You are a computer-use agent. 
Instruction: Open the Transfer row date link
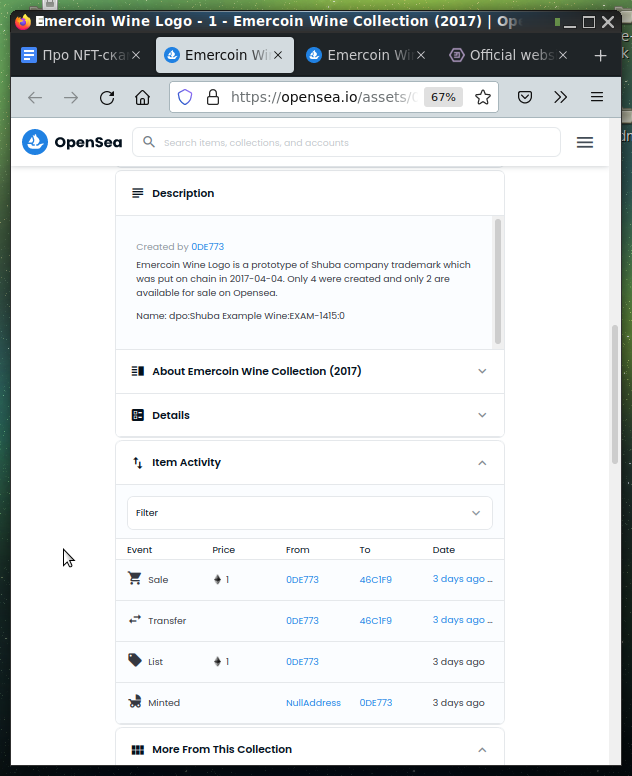tap(462, 620)
